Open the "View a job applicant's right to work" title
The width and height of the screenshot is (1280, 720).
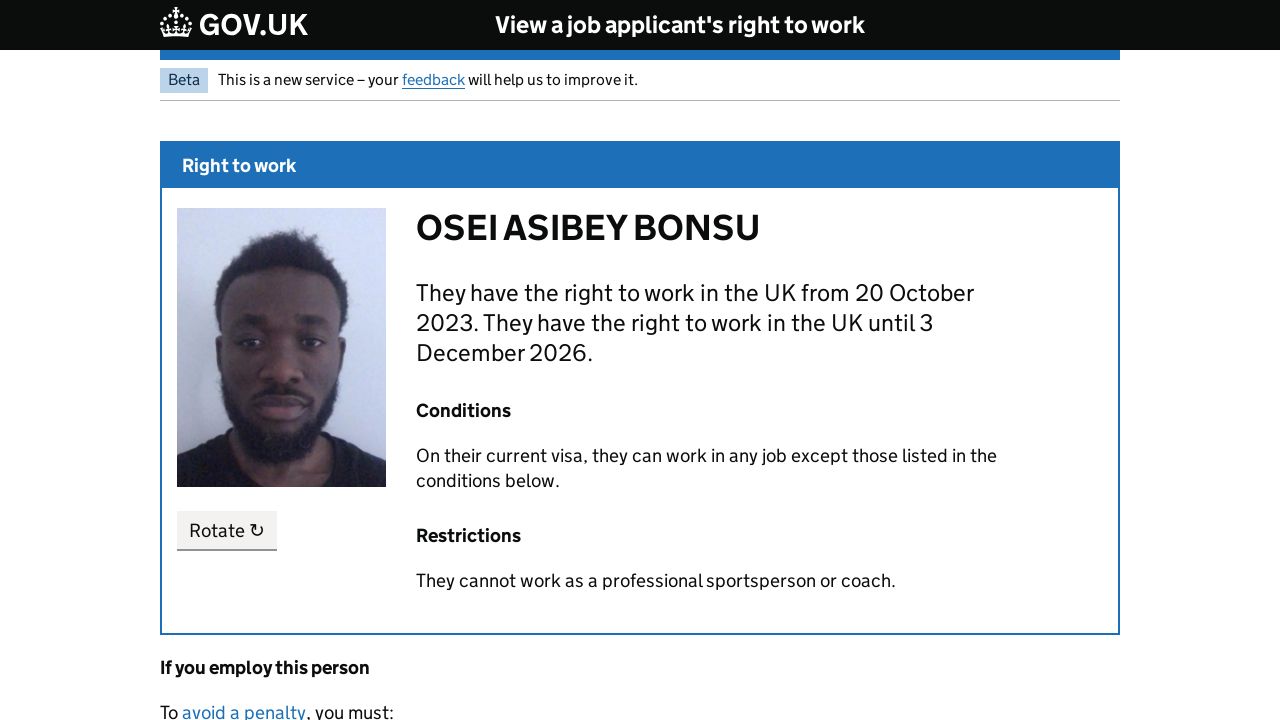tap(679, 25)
